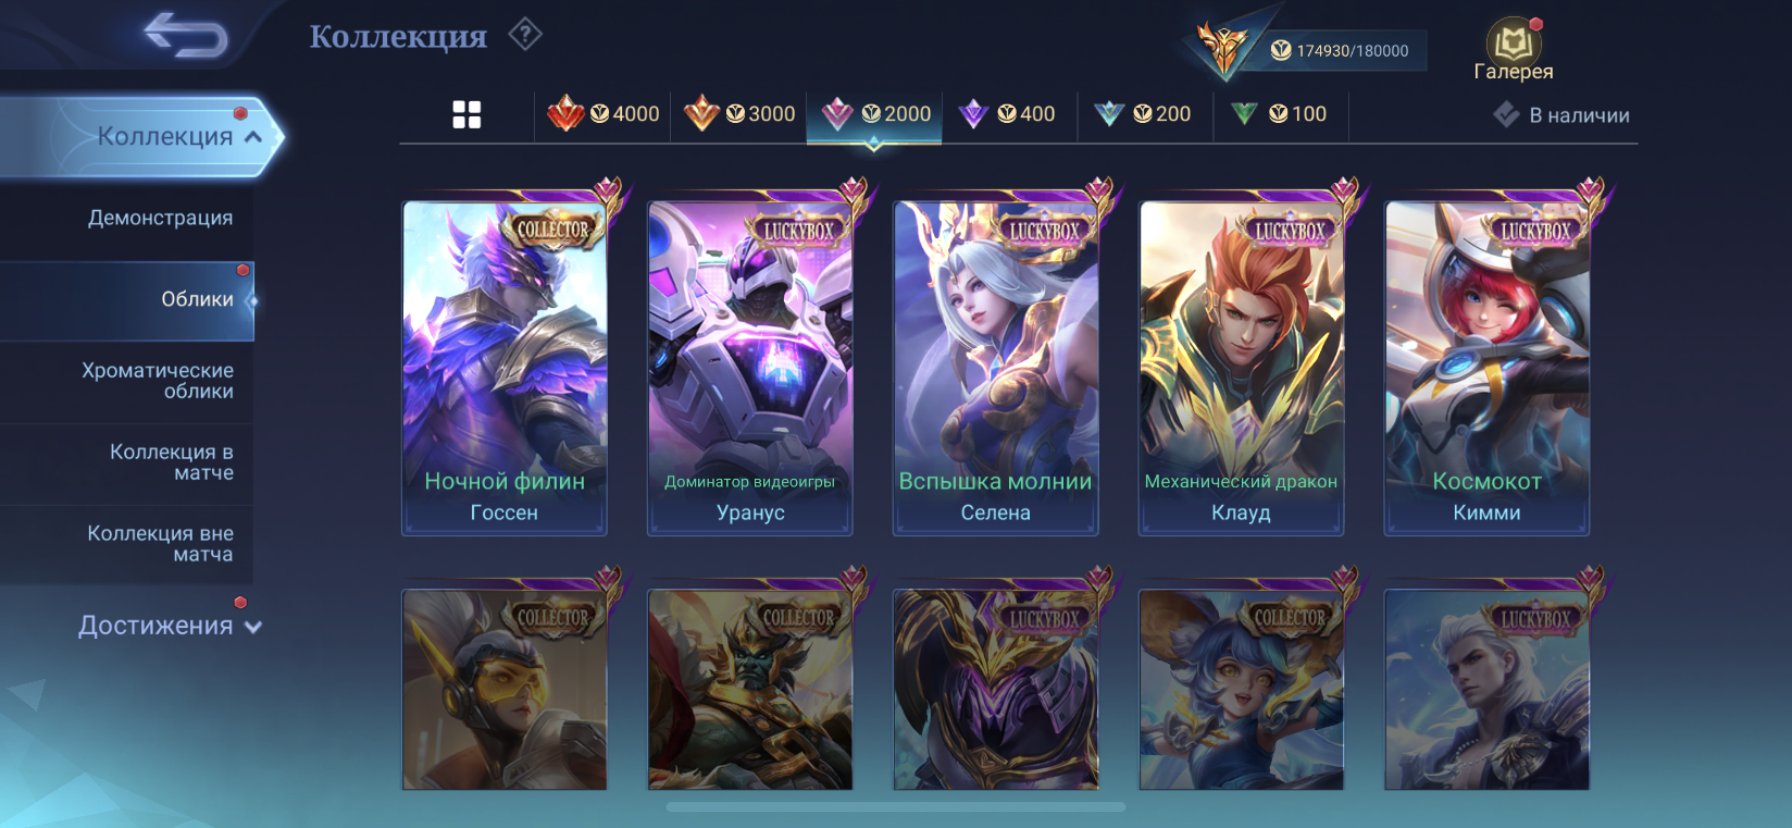Open the Ночной филин Госсен skin card
The height and width of the screenshot is (828, 1792).
coord(505,367)
